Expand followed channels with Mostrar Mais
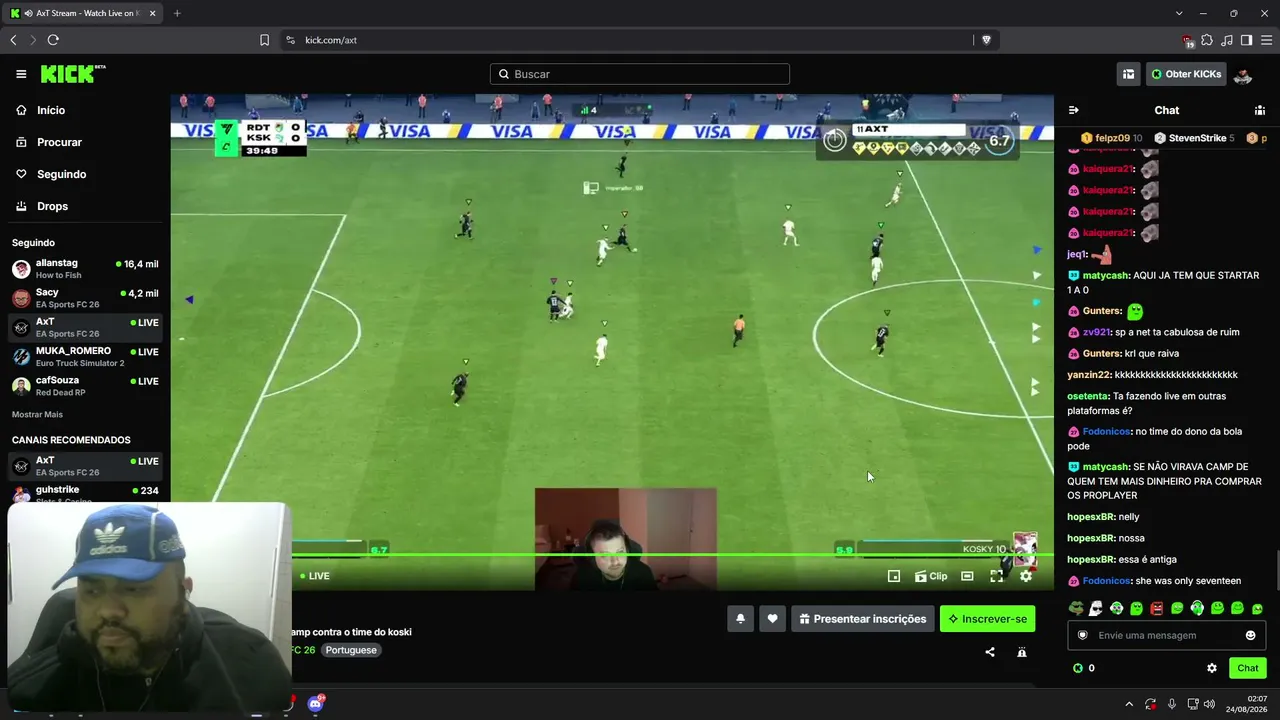 point(37,414)
